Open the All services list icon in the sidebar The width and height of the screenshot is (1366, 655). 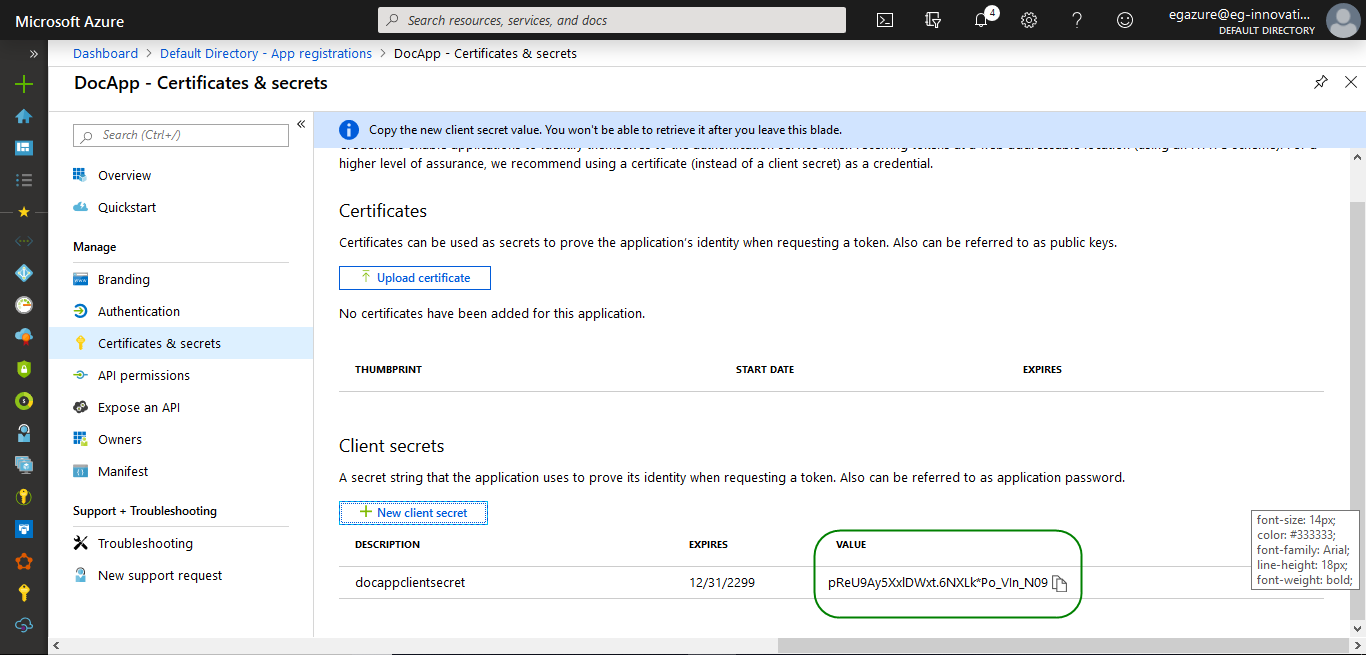coord(24,180)
